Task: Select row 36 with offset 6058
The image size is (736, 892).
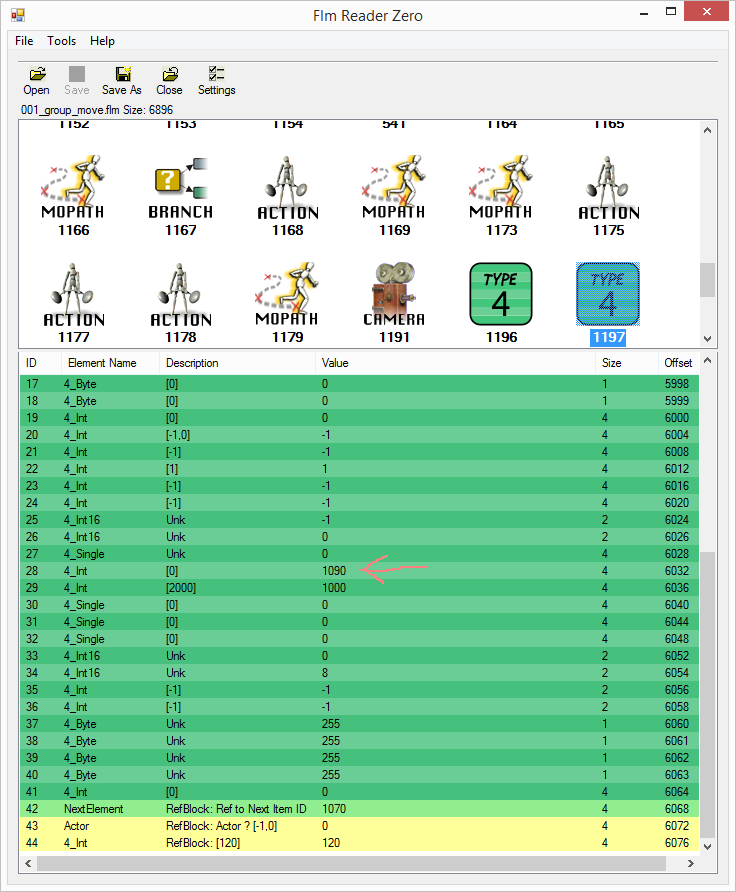Action: [x=359, y=707]
